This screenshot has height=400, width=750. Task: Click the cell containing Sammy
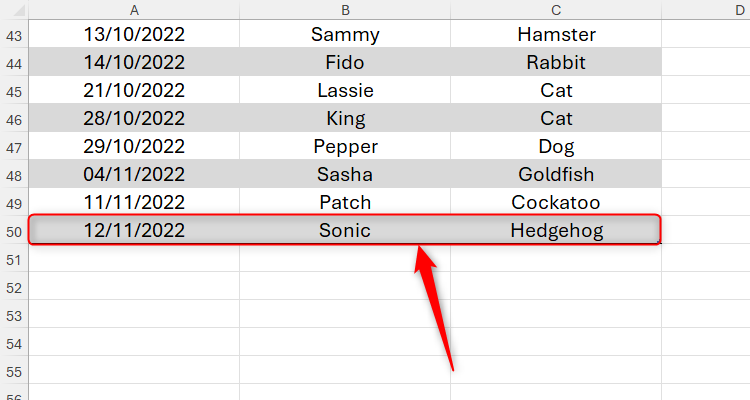pyautogui.click(x=345, y=34)
